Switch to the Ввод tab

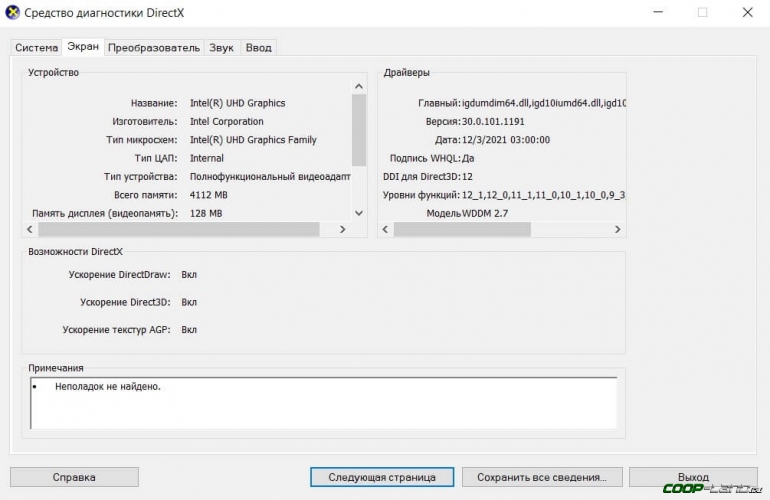pyautogui.click(x=258, y=47)
